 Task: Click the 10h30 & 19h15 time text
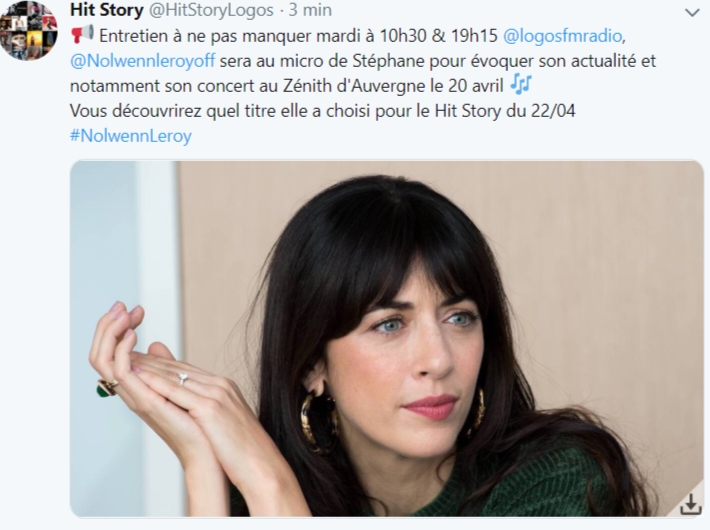tap(438, 36)
